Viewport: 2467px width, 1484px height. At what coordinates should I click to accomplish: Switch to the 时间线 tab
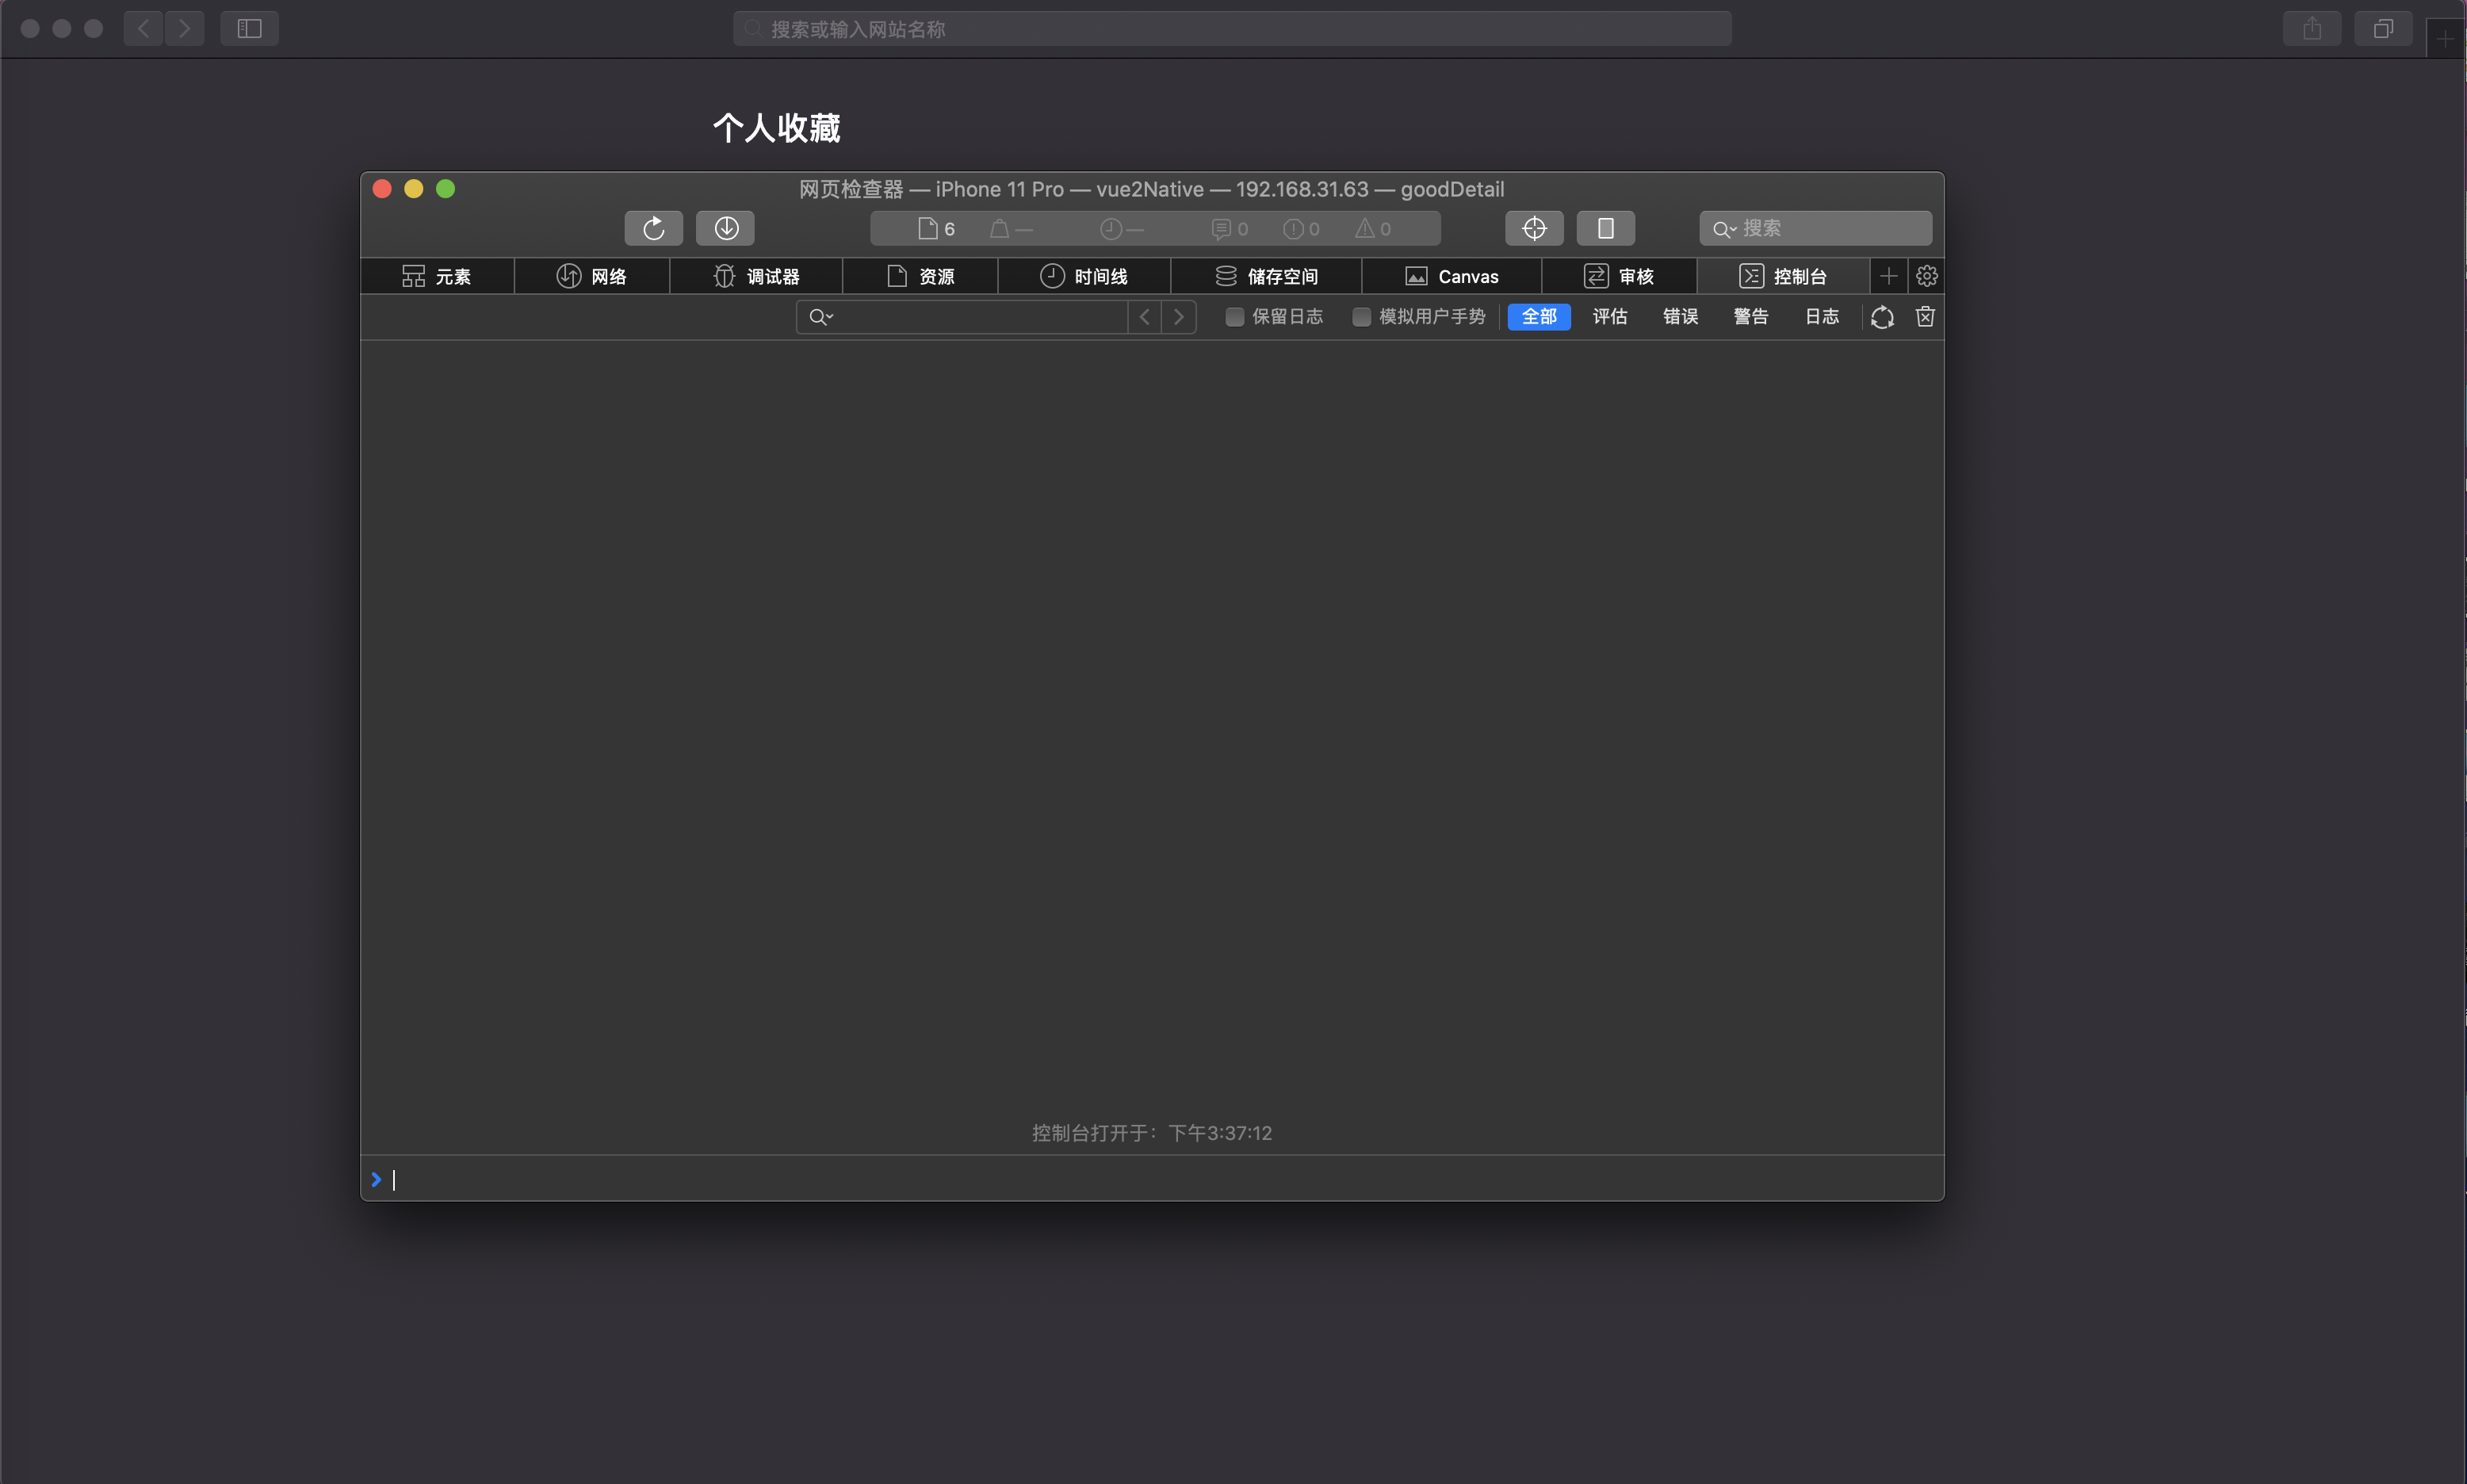[x=1084, y=276]
